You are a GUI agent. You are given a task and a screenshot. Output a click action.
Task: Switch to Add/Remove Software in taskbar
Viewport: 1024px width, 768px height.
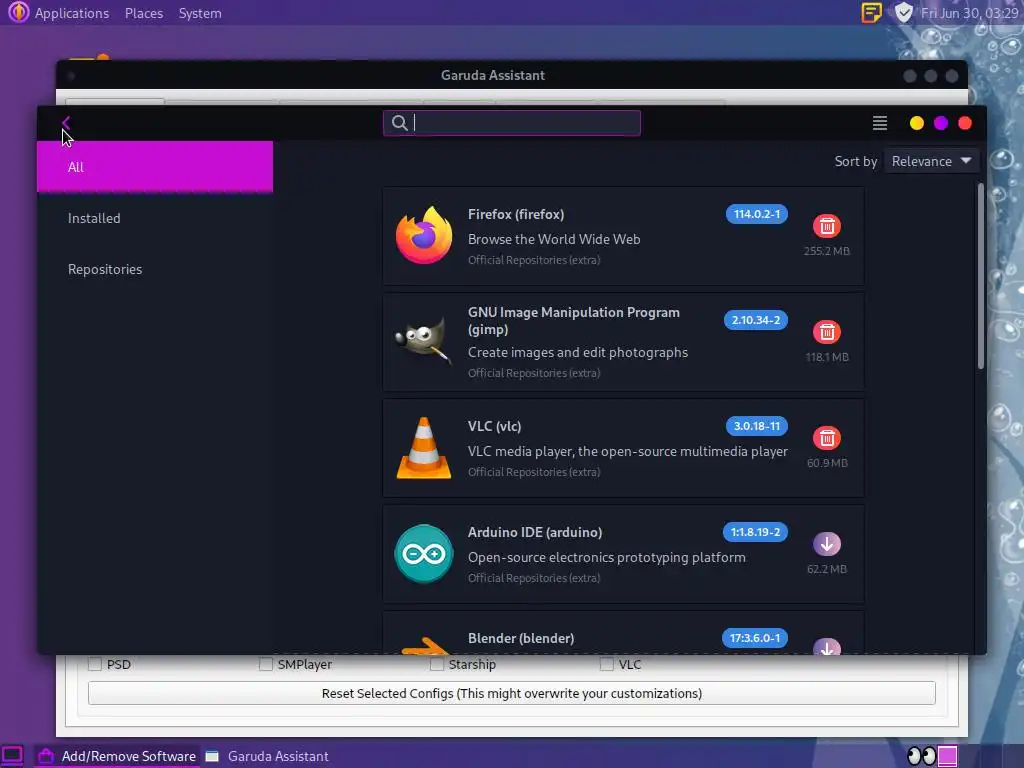(118, 756)
